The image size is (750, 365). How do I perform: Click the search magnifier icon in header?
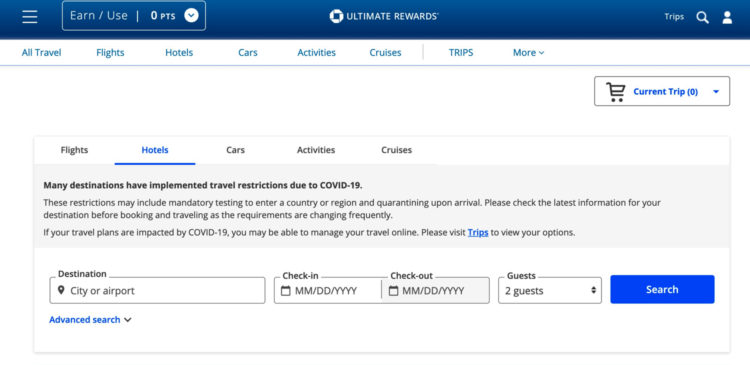point(702,18)
